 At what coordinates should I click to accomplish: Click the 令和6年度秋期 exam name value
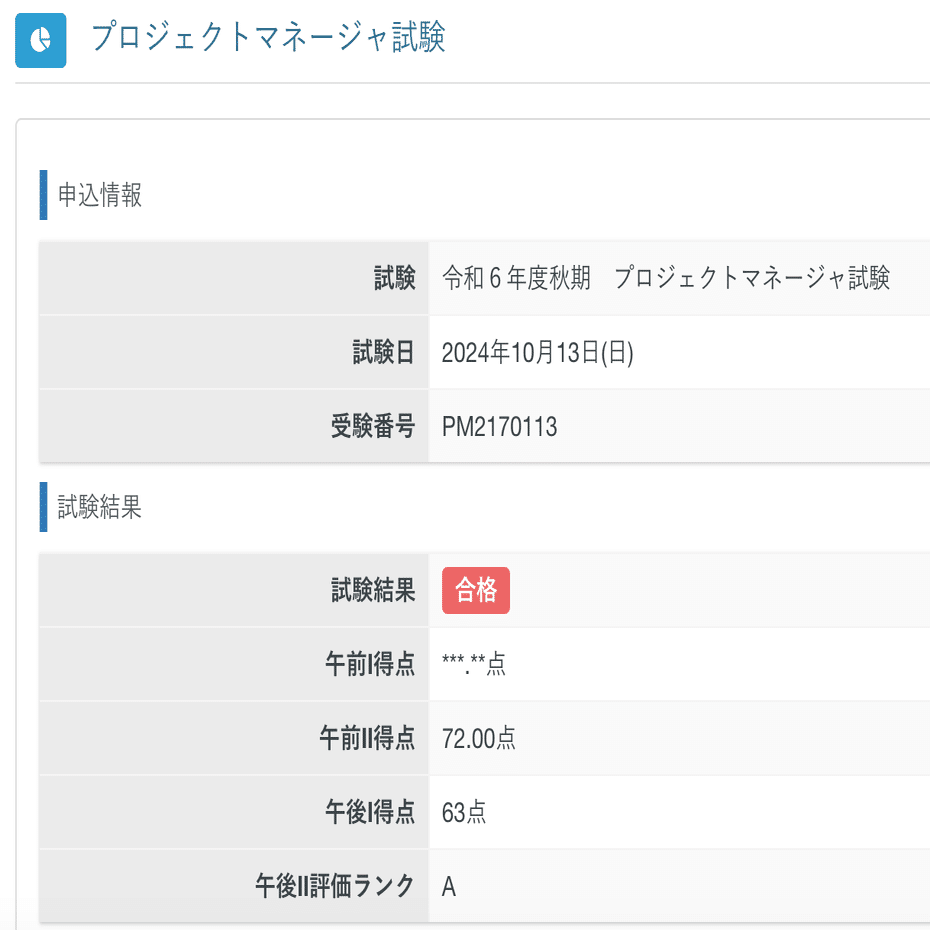666,279
